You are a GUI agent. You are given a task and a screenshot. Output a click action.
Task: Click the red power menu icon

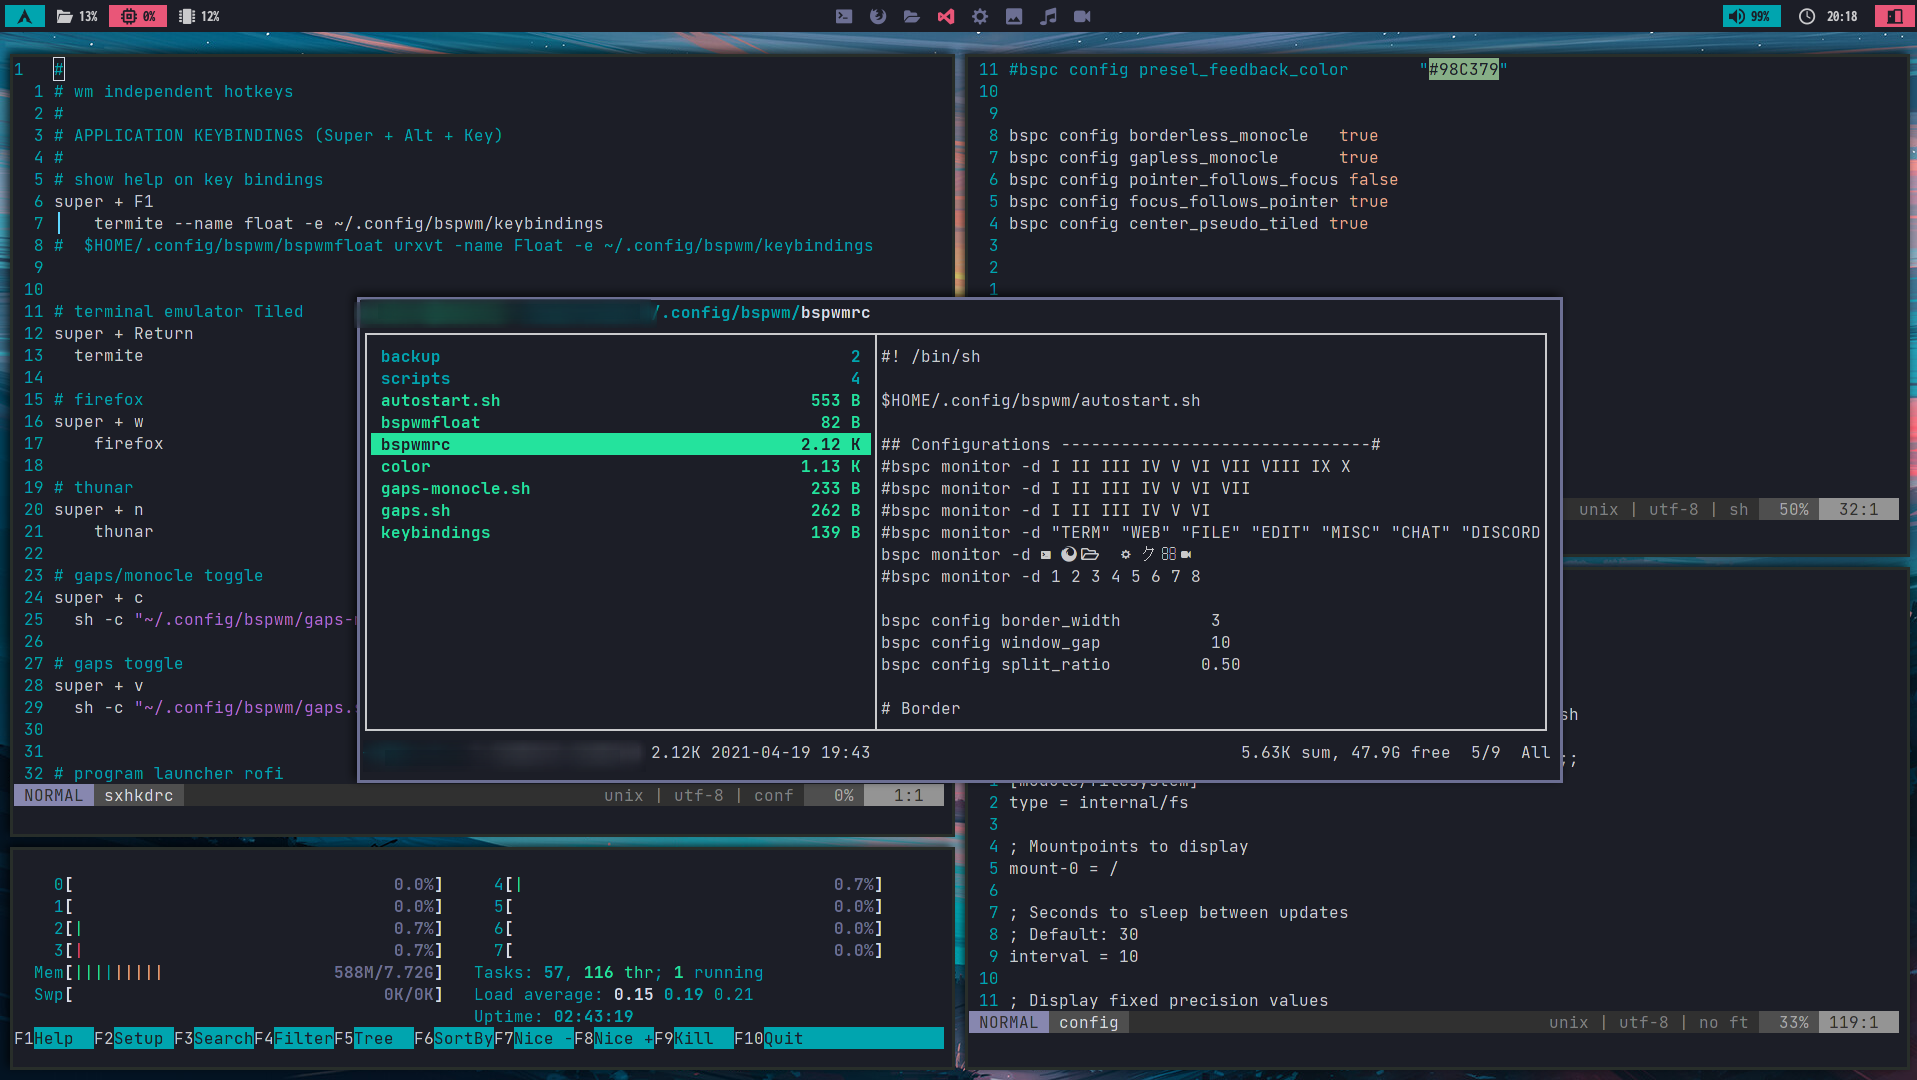coord(1895,16)
